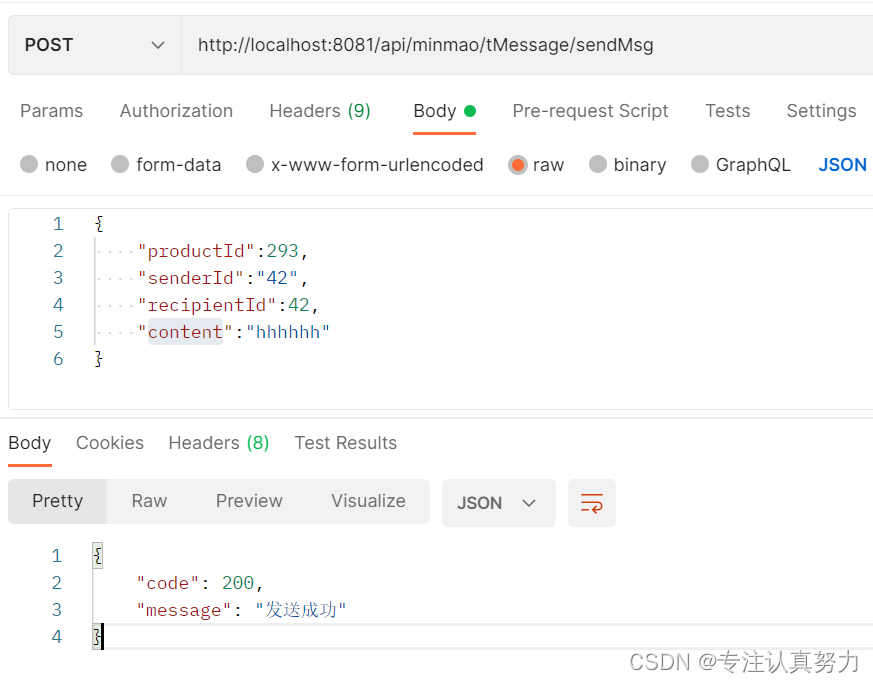Open the response Cookies tab
This screenshot has height=683, width=873.
[x=110, y=443]
